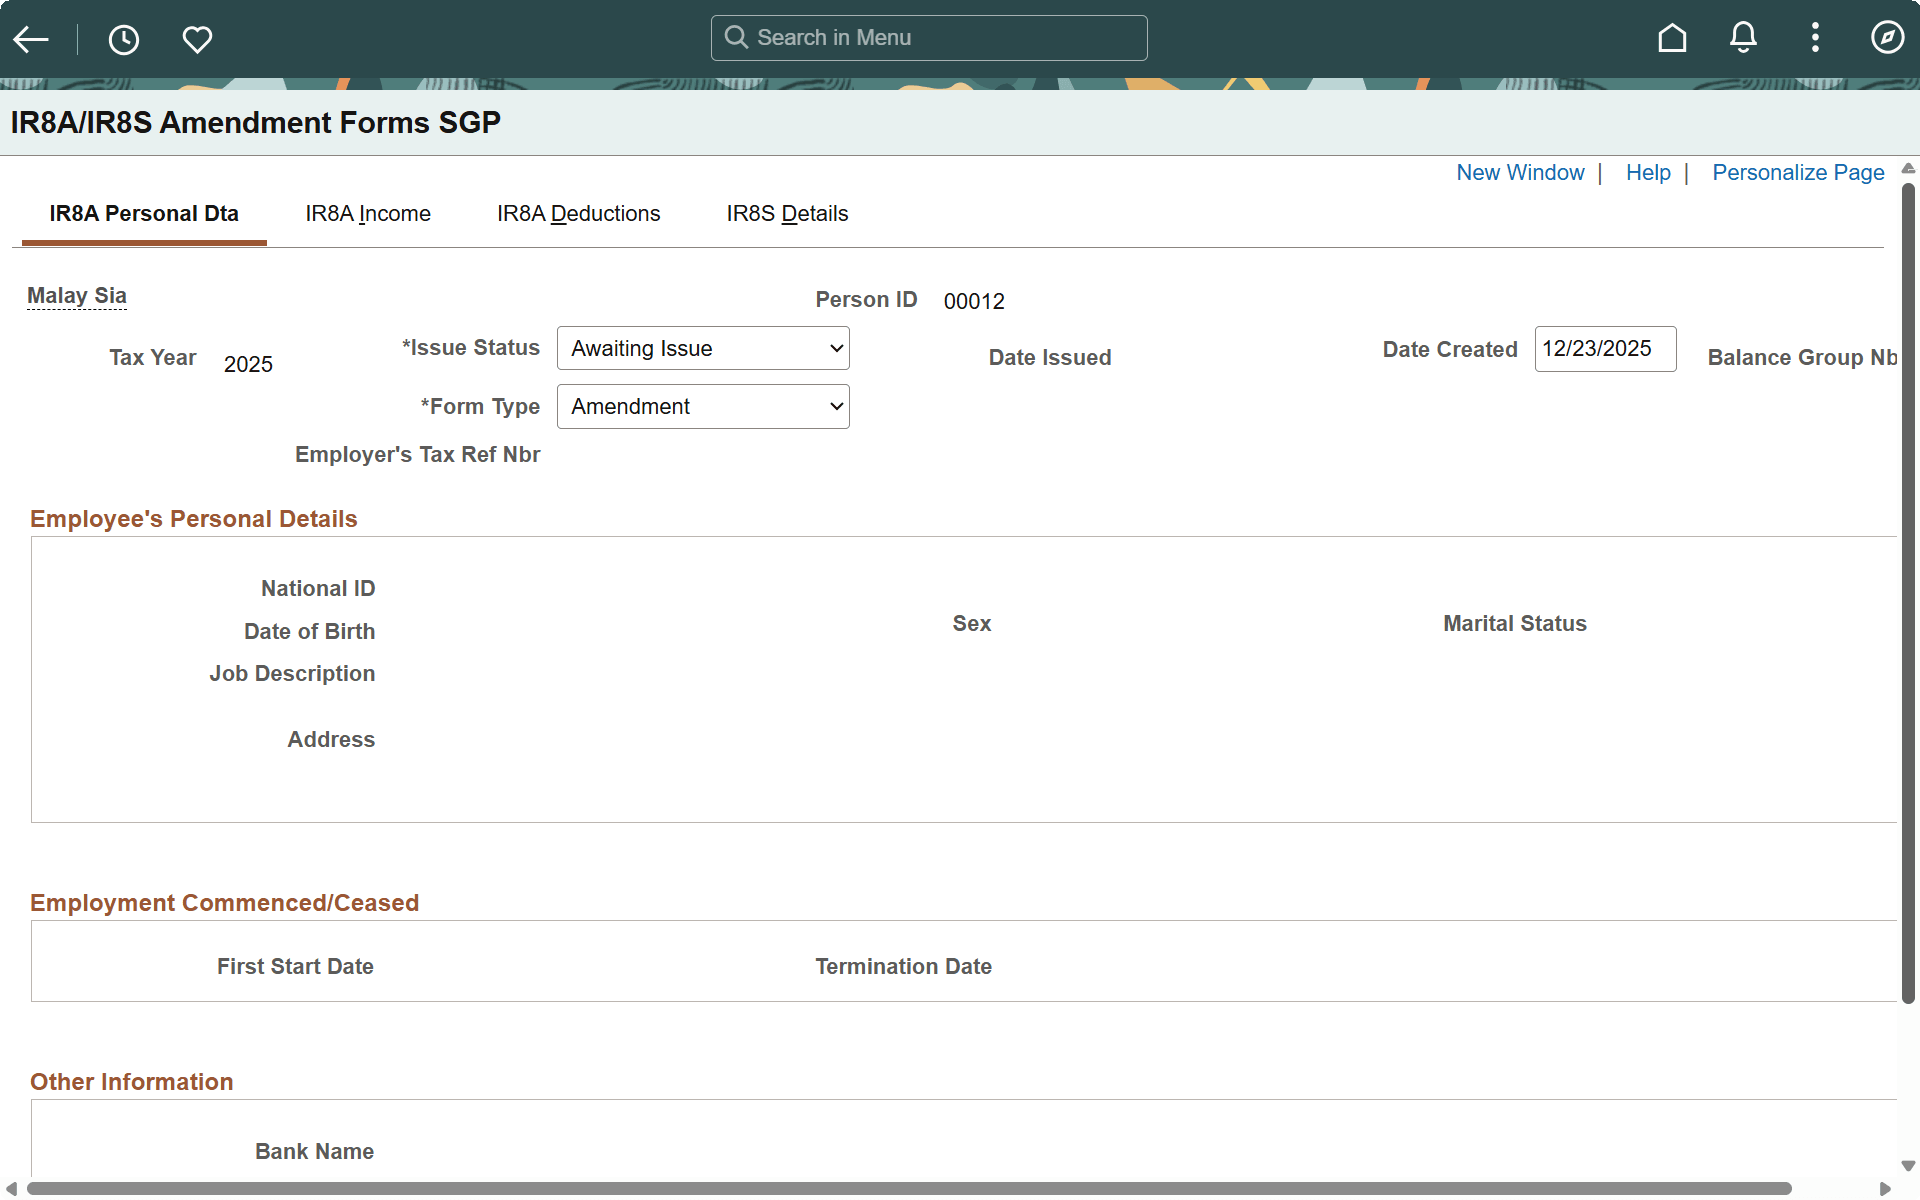Click the favorites heart icon

pos(197,39)
